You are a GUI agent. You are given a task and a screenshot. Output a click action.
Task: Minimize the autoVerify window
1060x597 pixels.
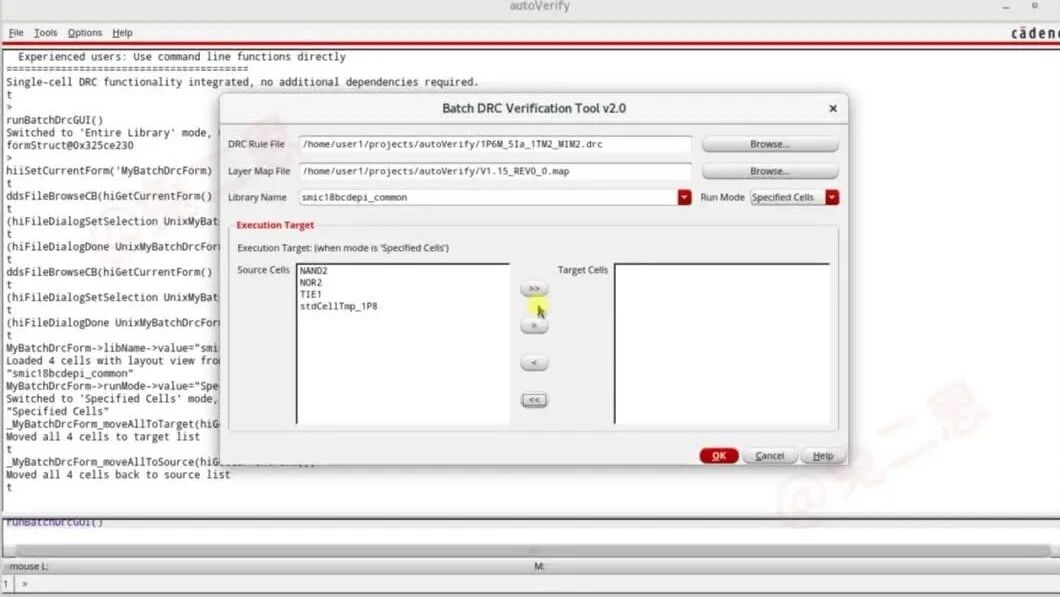(1006, 7)
